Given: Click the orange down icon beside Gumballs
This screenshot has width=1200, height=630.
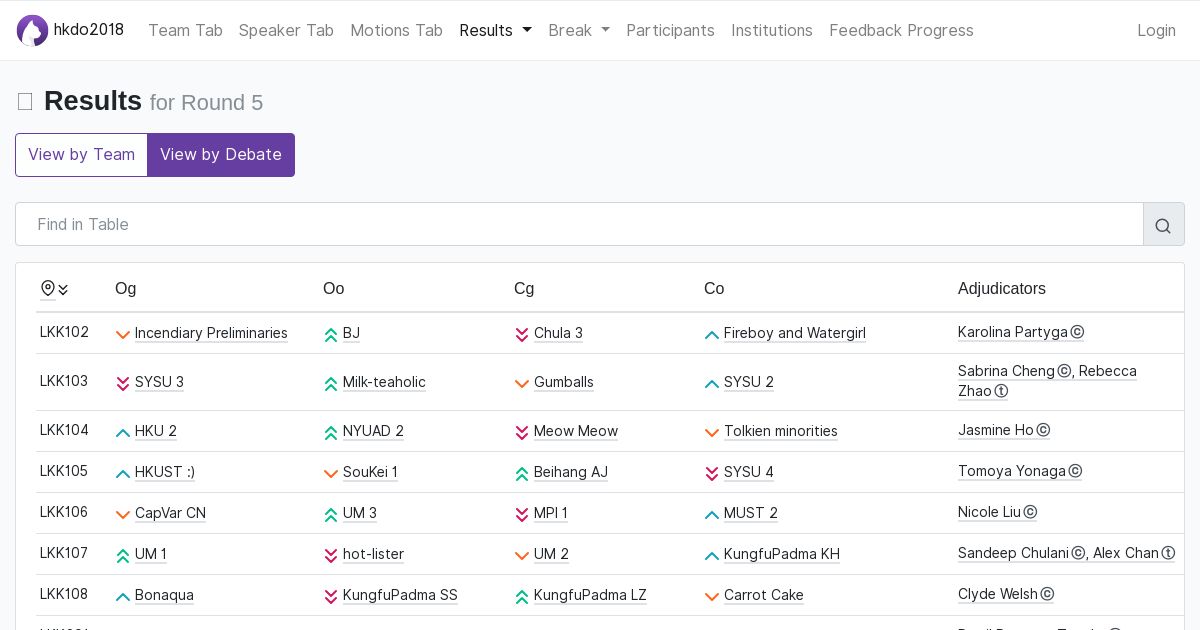Looking at the screenshot, I should coord(522,383).
